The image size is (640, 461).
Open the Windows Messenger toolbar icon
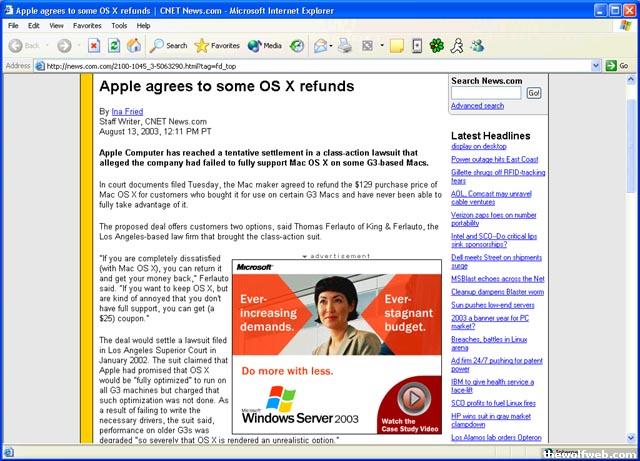[477, 45]
